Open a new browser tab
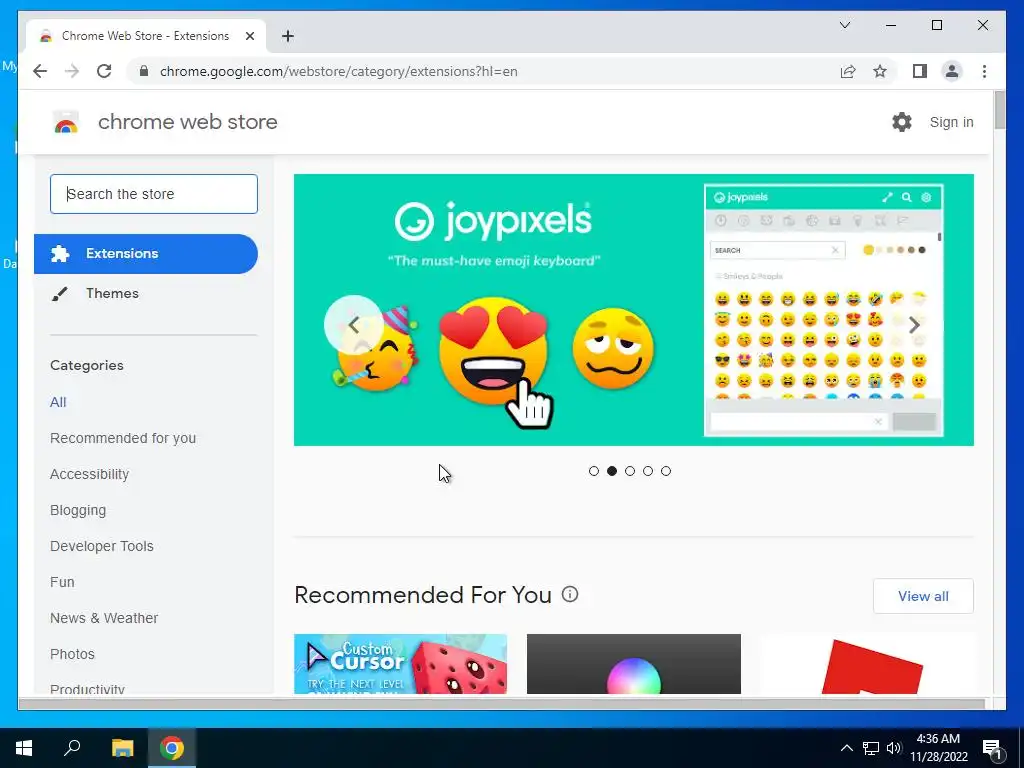Image resolution: width=1024 pixels, height=768 pixels. 287,36
